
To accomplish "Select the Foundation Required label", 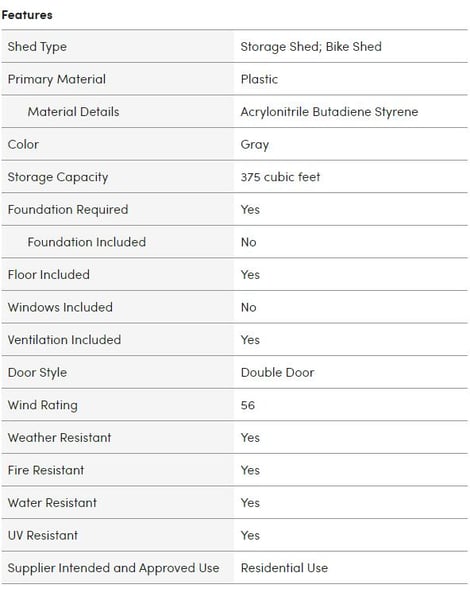I will click(x=68, y=210).
